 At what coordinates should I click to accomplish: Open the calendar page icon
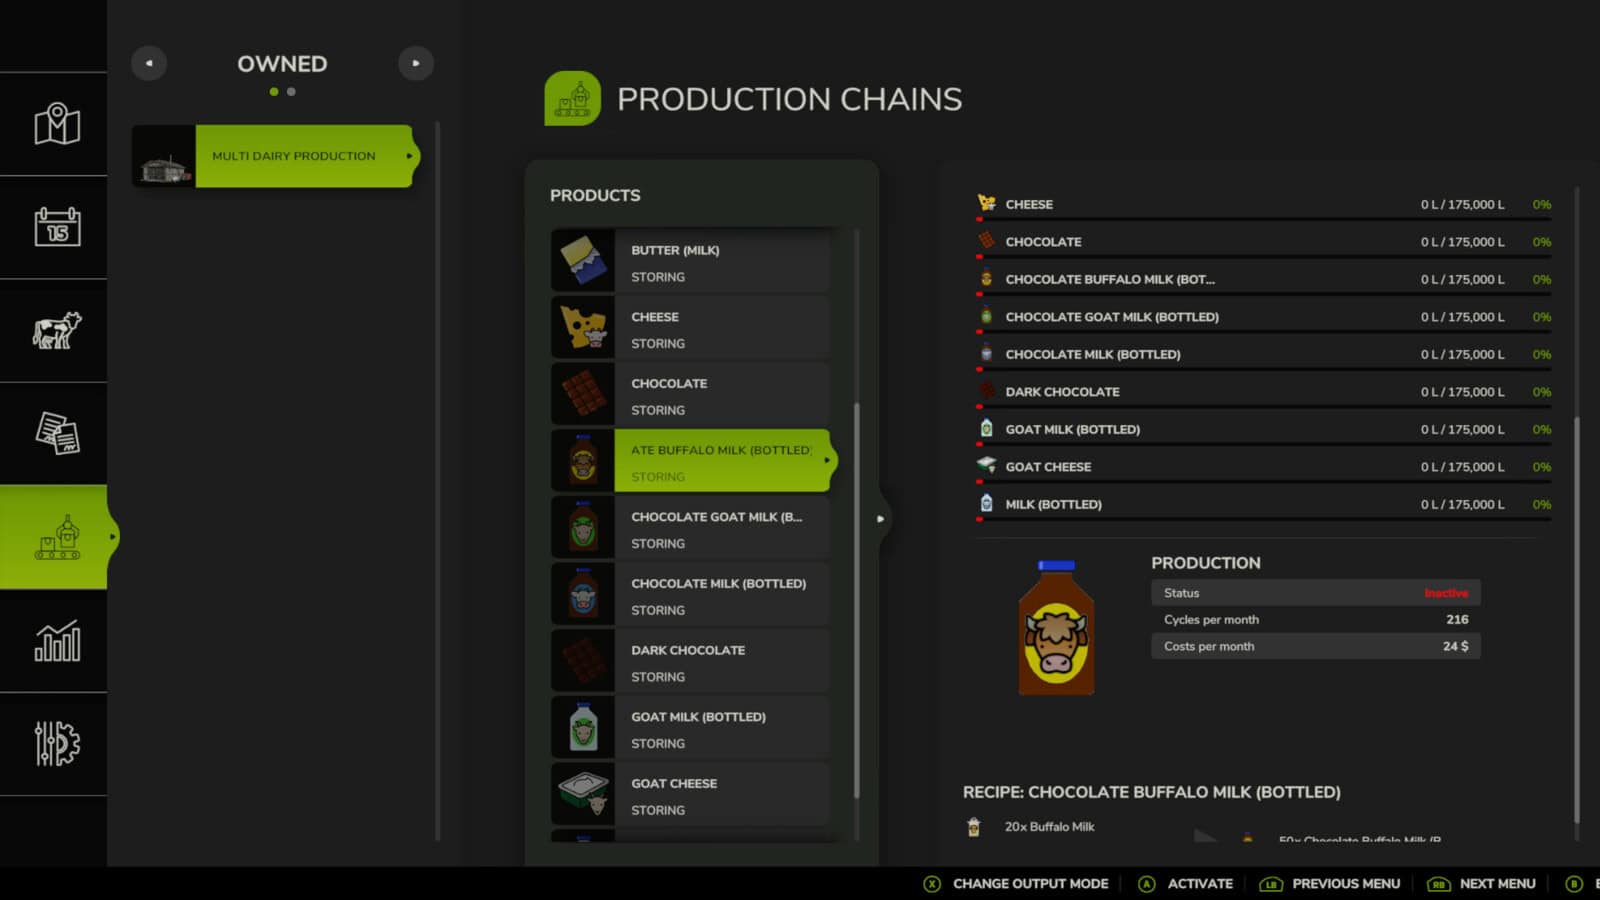click(x=56, y=227)
